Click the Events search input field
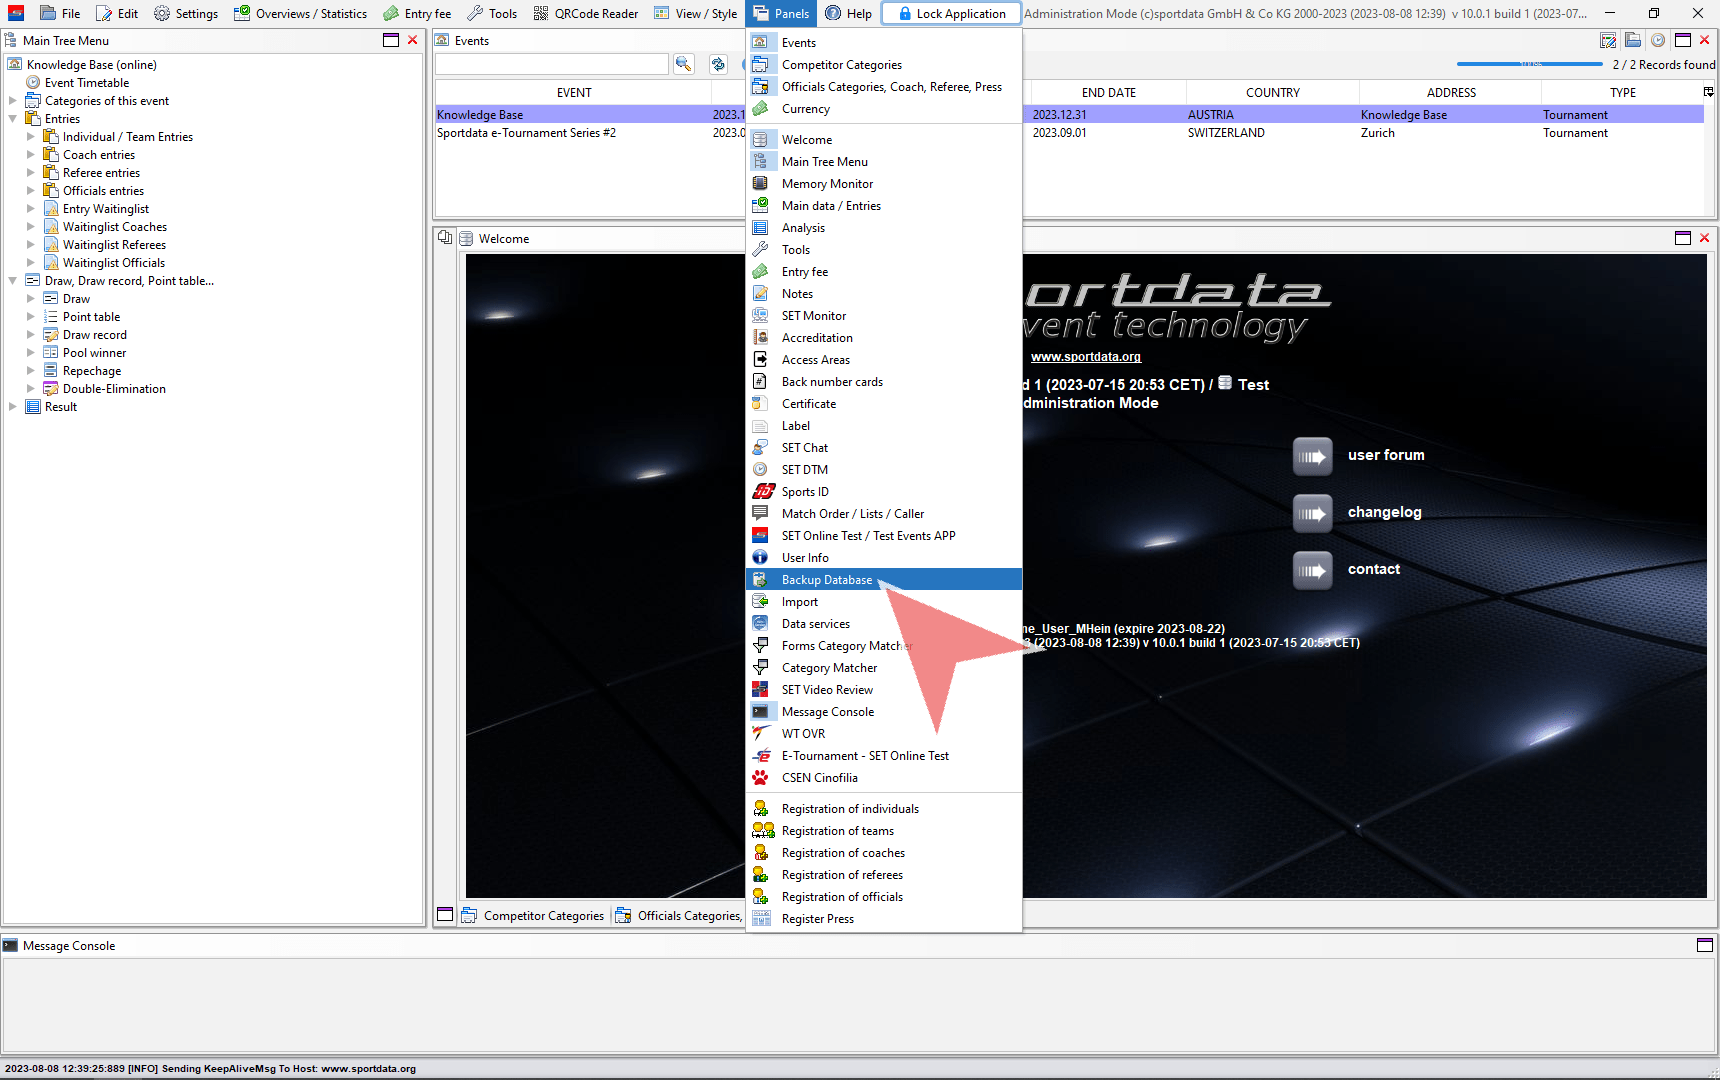 [x=551, y=64]
